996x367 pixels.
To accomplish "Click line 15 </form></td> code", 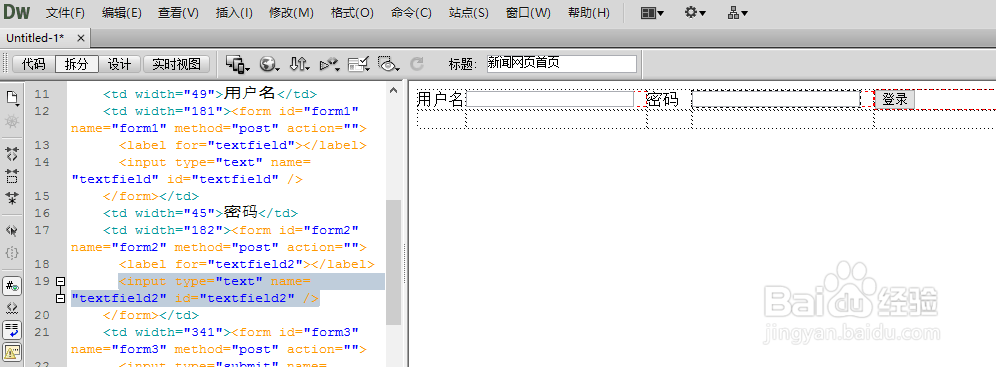I will pyautogui.click(x=151, y=196).
